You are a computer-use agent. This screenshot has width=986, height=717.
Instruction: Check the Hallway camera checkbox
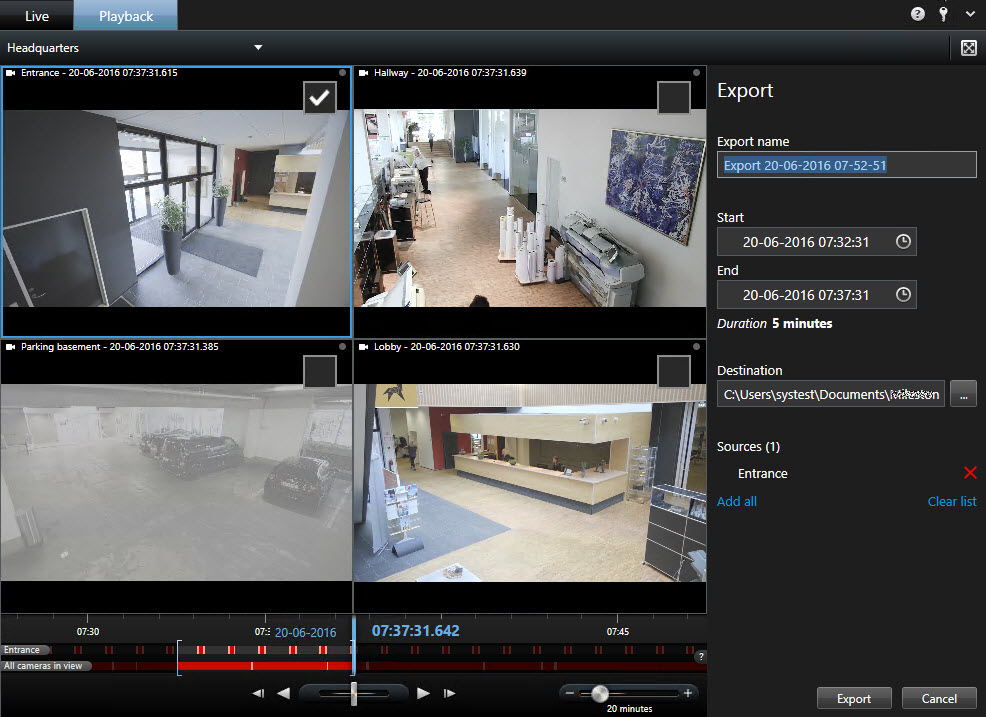click(x=673, y=98)
